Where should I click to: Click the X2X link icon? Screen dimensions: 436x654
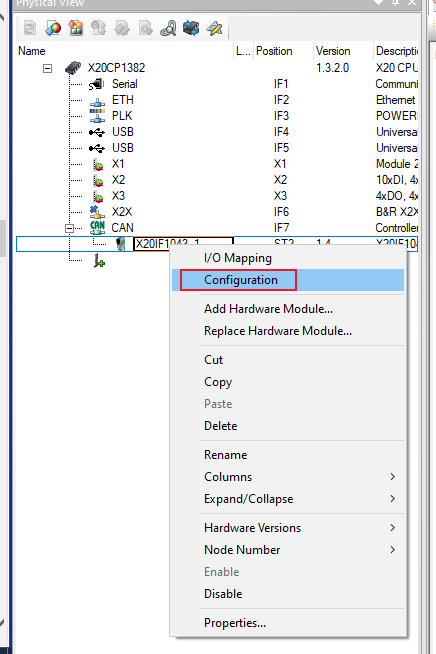pos(97,212)
